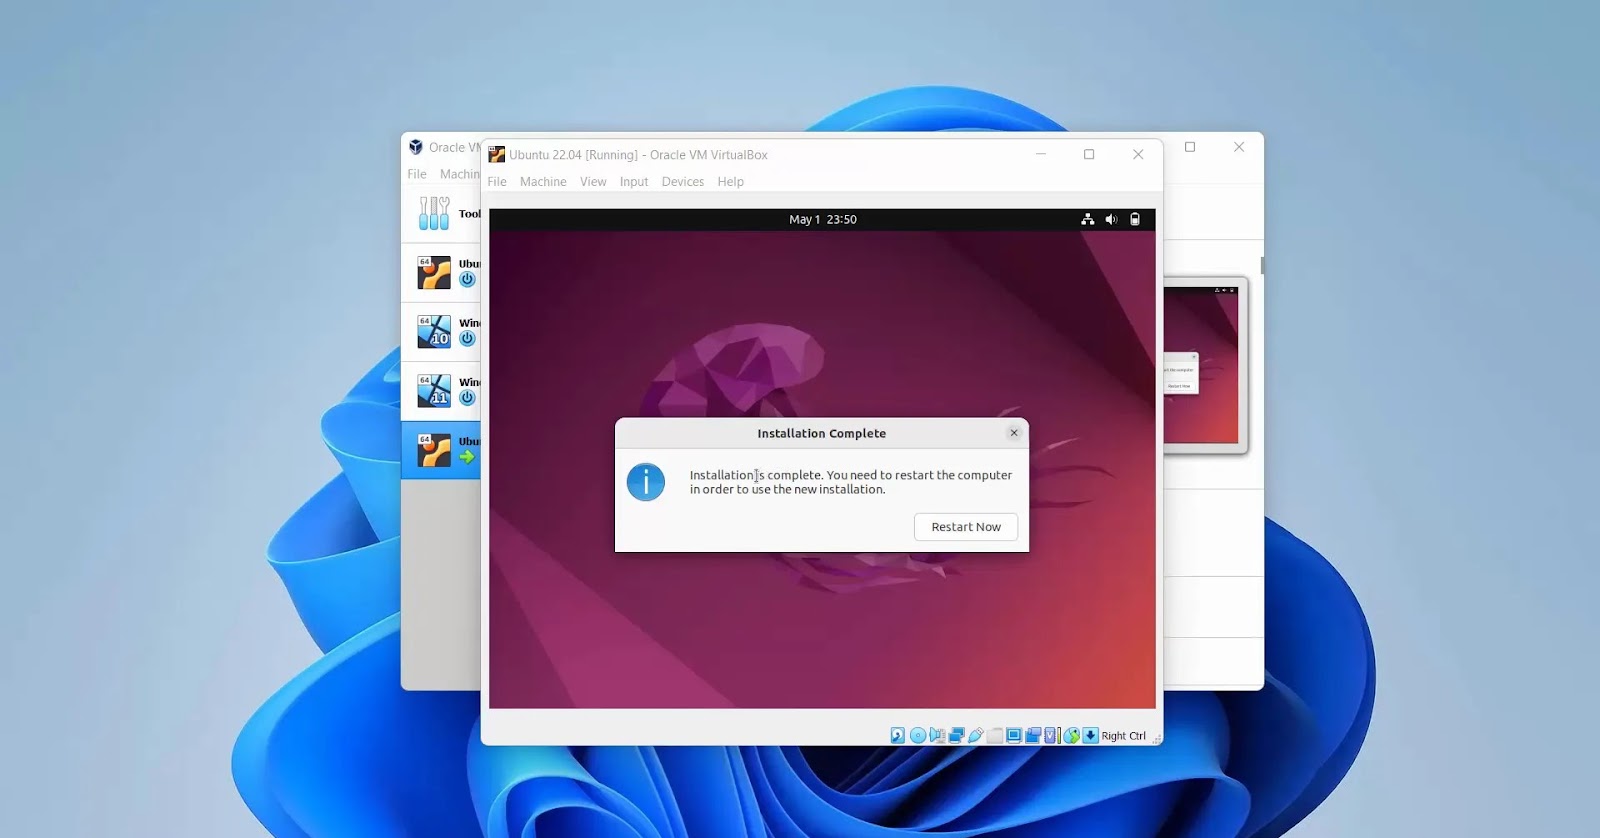Image resolution: width=1600 pixels, height=838 pixels.
Task: Click the Ubuntu volume speaker icon
Action: coord(1111,219)
